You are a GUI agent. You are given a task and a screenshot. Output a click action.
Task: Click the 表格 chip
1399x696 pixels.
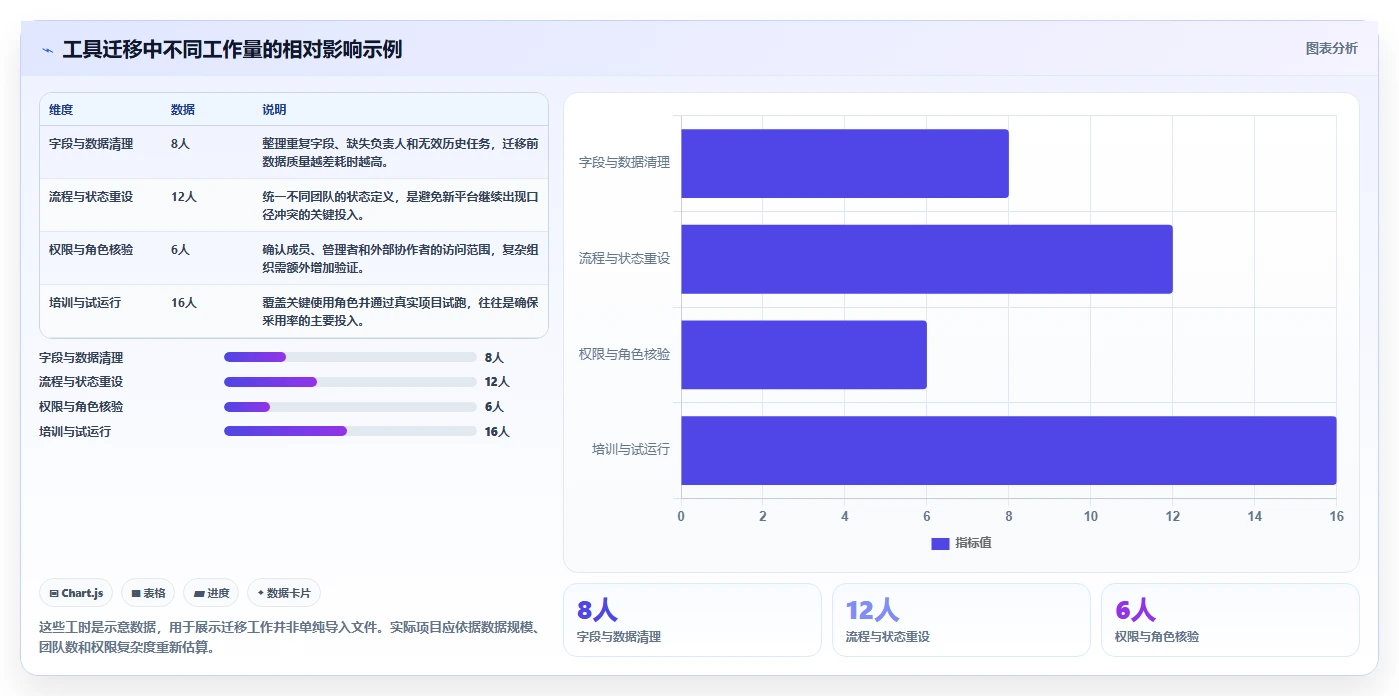click(x=148, y=593)
